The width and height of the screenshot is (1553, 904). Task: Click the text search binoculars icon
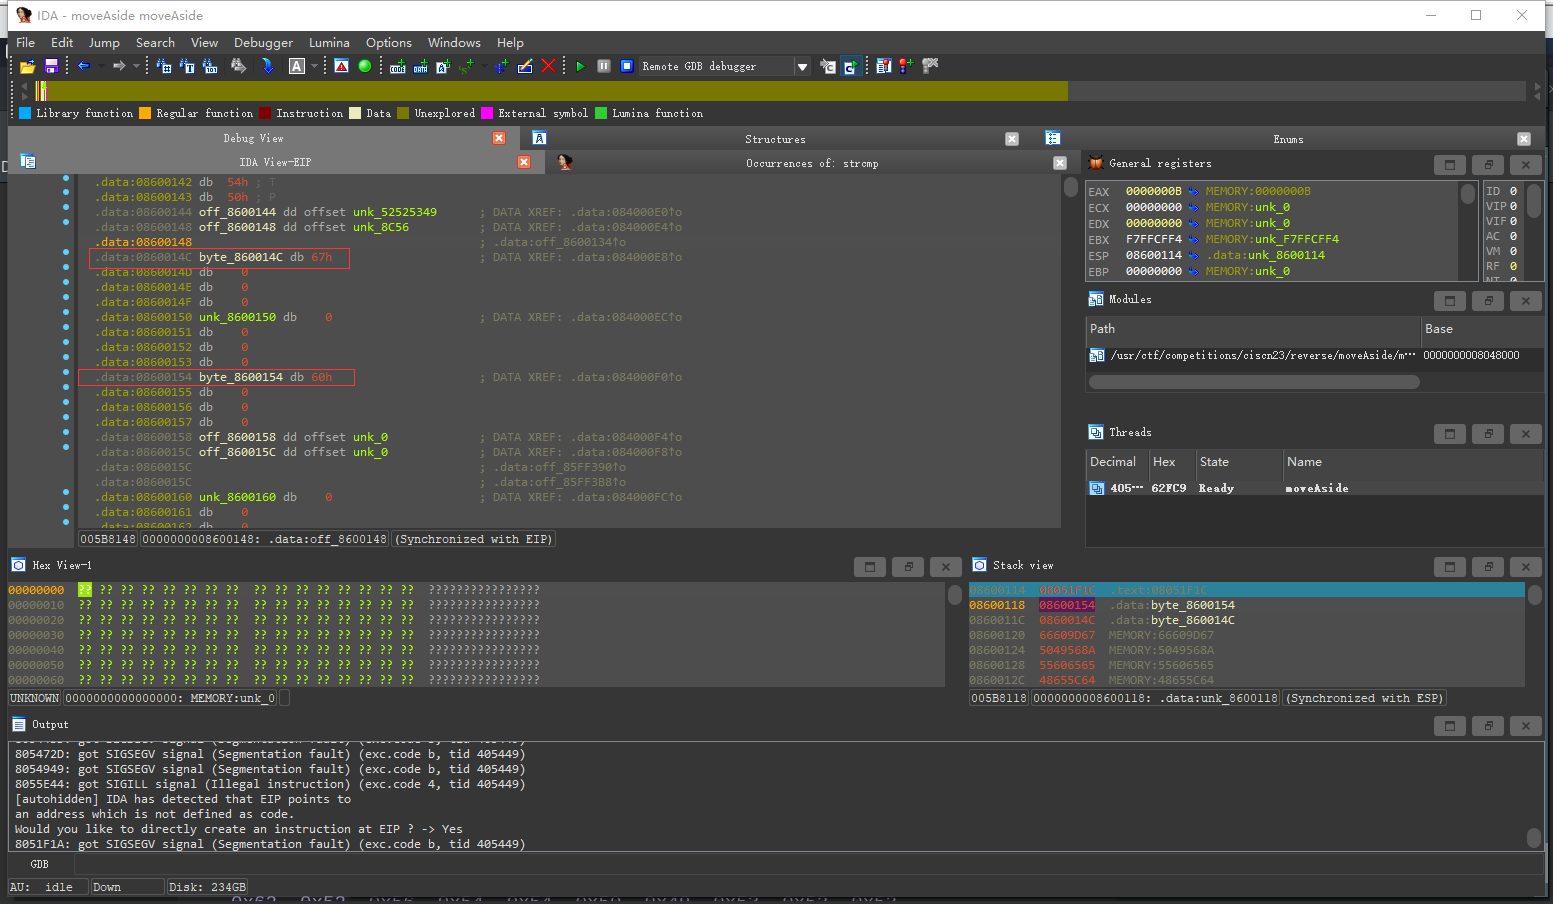(187, 66)
